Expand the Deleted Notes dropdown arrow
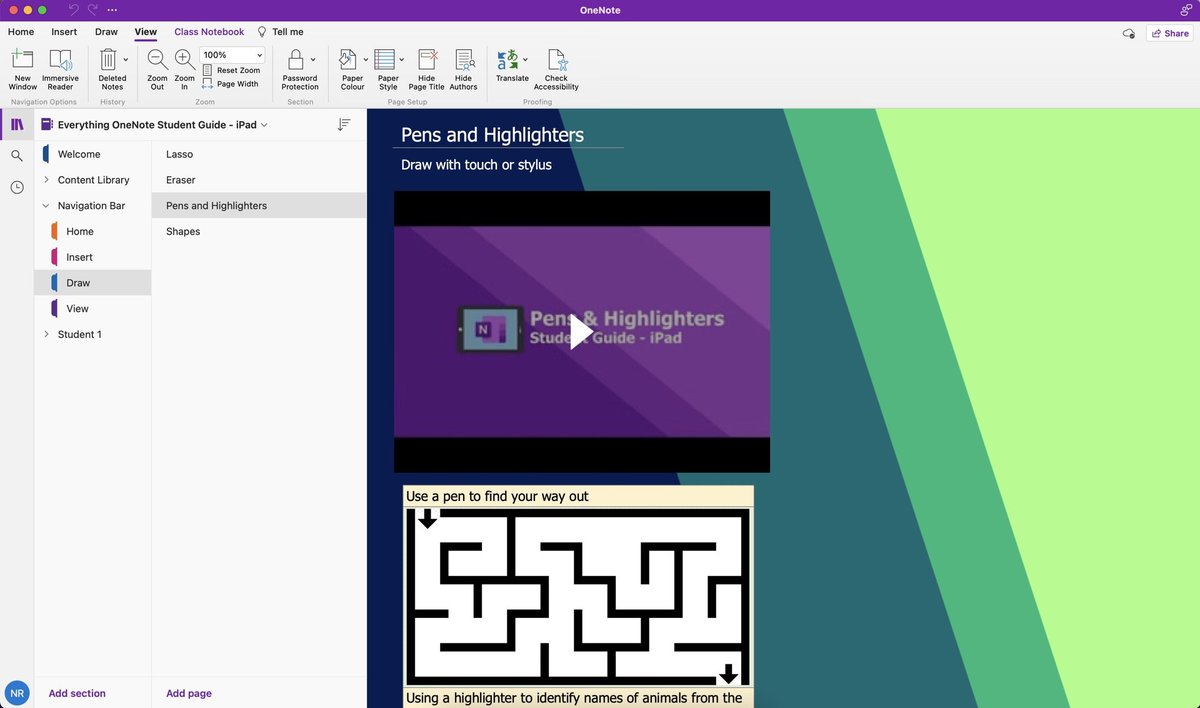The width and height of the screenshot is (1200, 708). coord(125,59)
